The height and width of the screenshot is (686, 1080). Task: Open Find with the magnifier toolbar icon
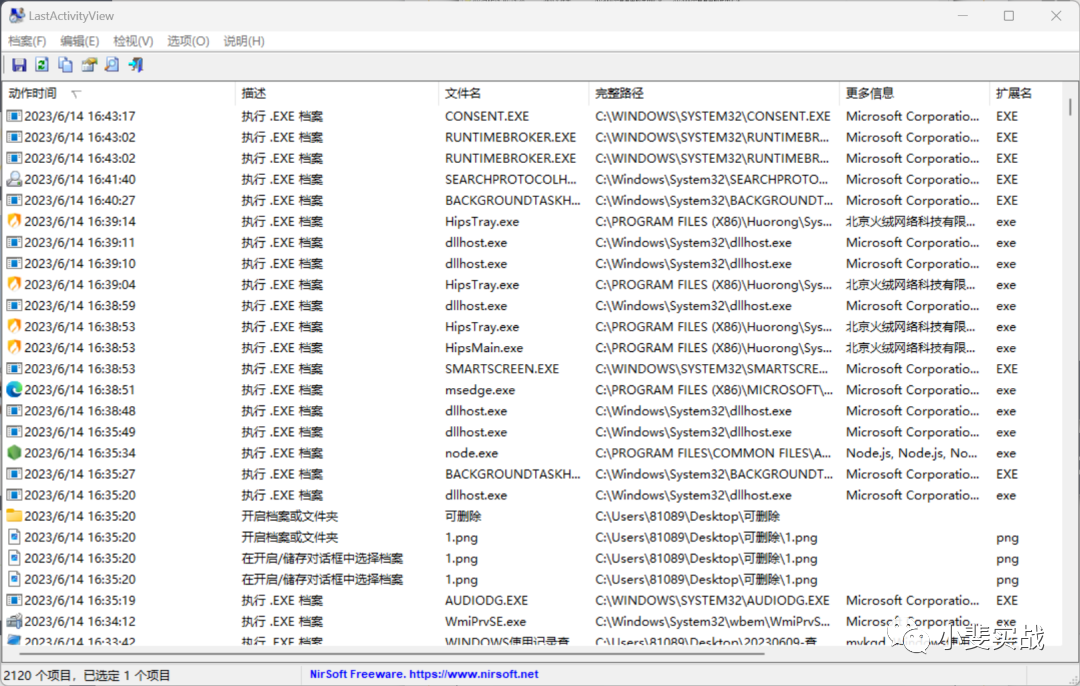tap(112, 65)
